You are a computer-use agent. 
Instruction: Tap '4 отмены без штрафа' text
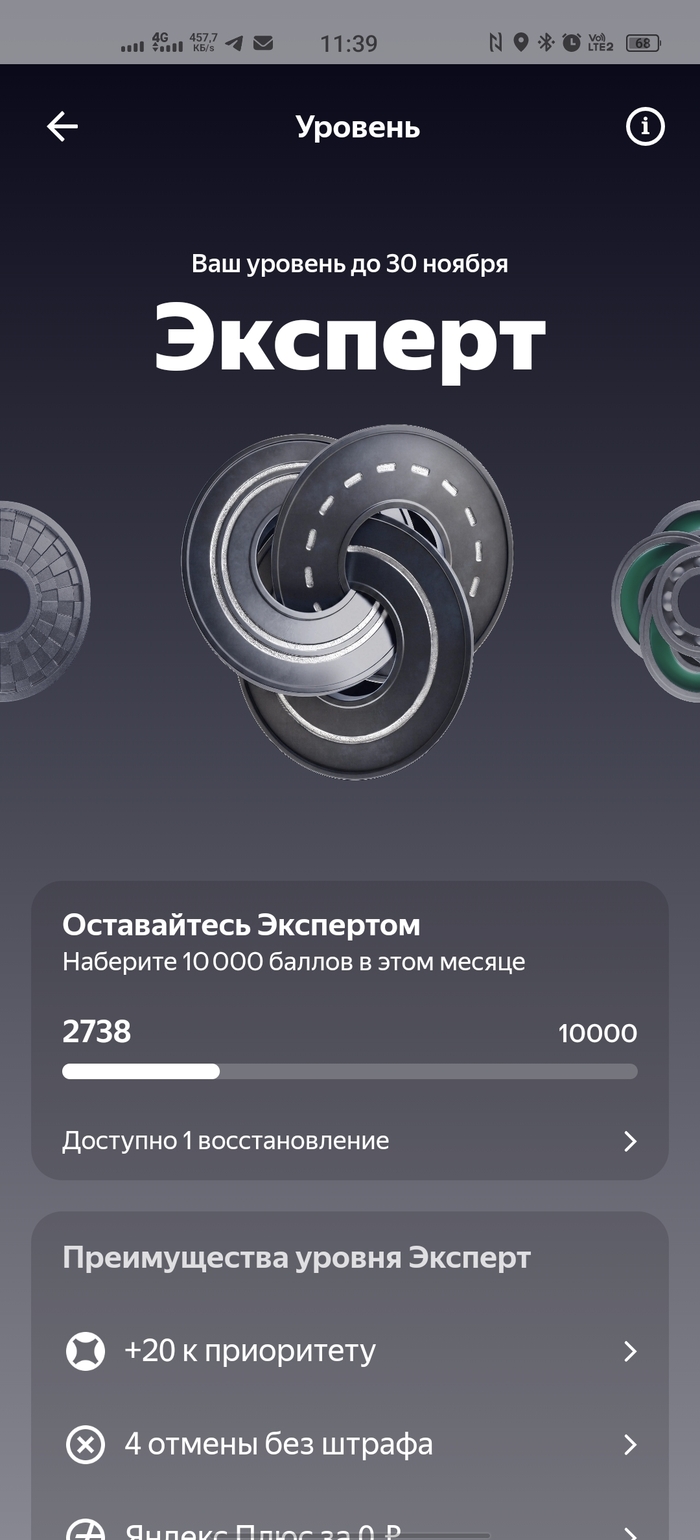(x=278, y=1445)
